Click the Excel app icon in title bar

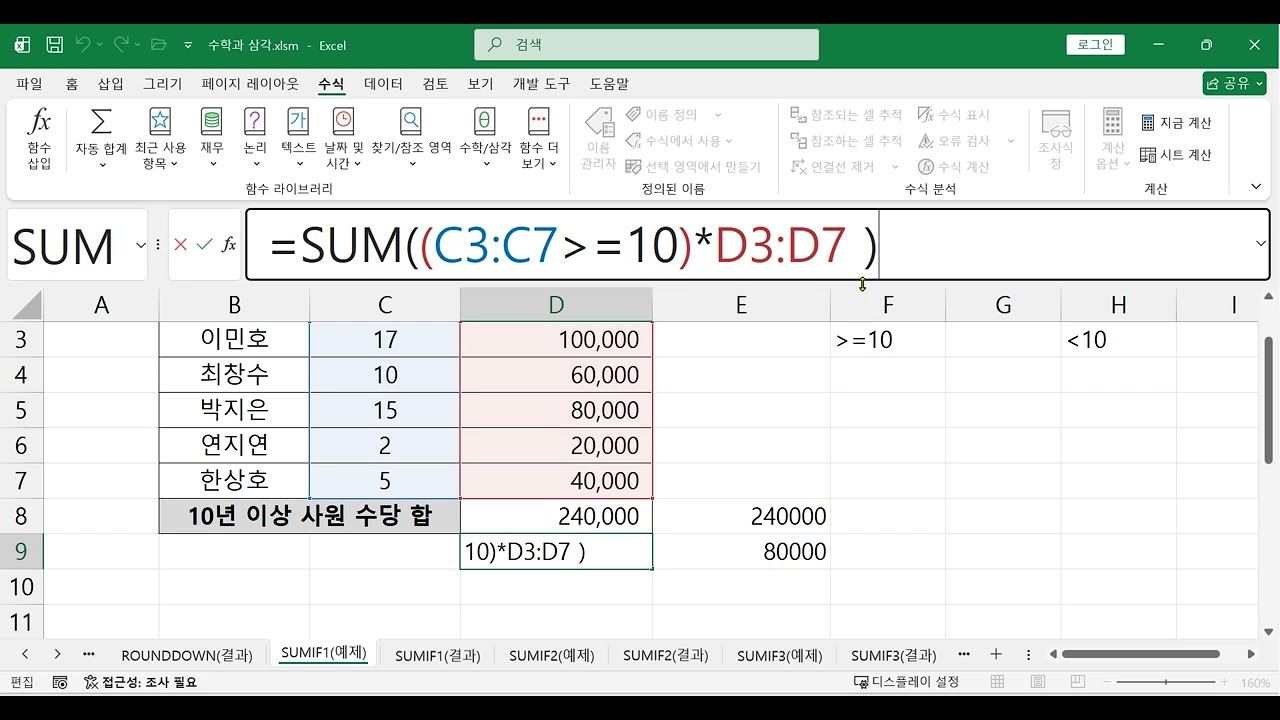click(x=23, y=45)
